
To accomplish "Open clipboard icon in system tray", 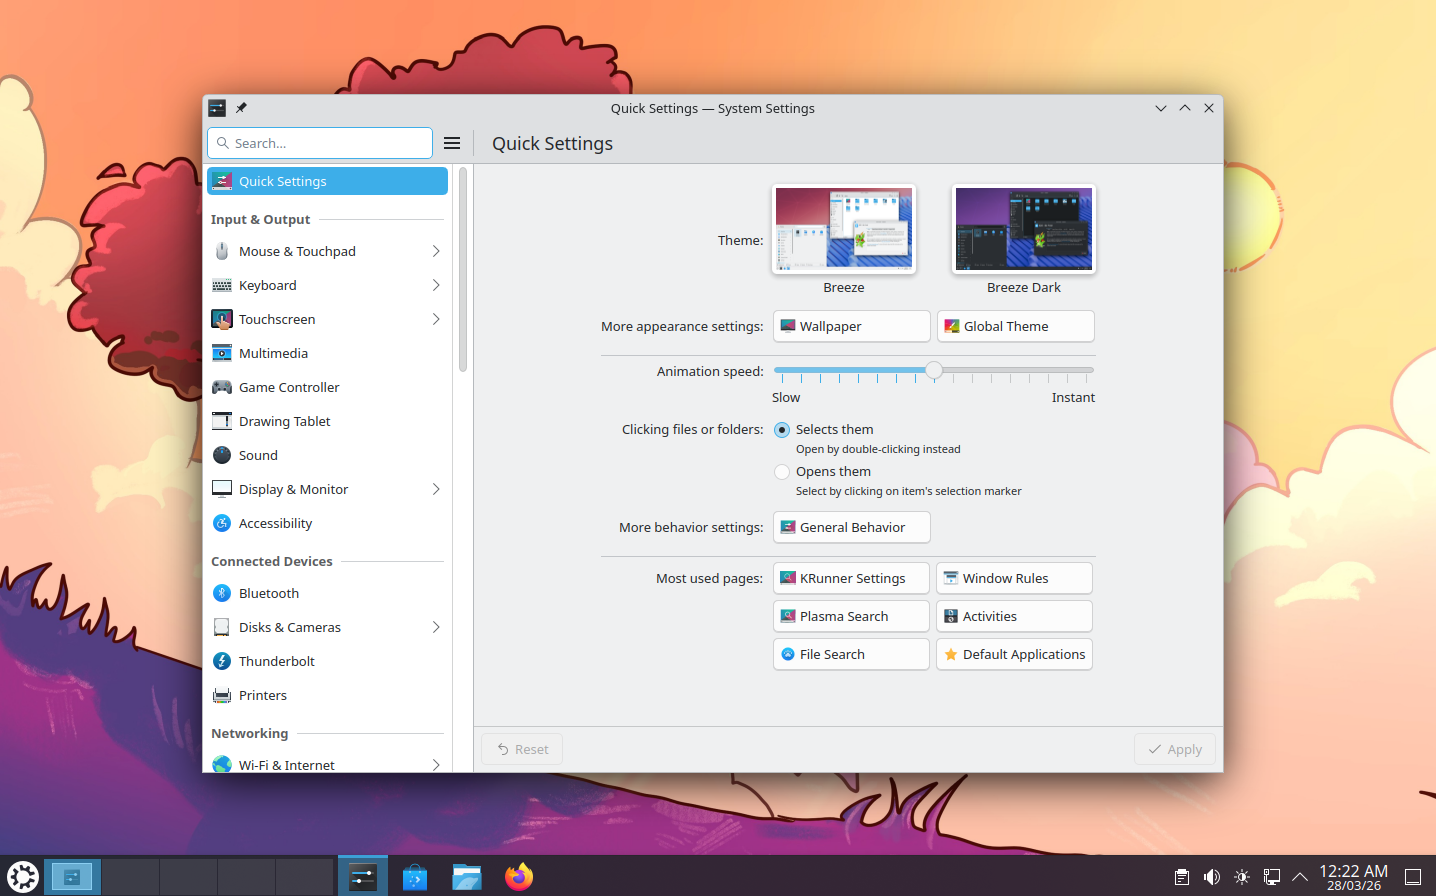I will pos(1181,877).
